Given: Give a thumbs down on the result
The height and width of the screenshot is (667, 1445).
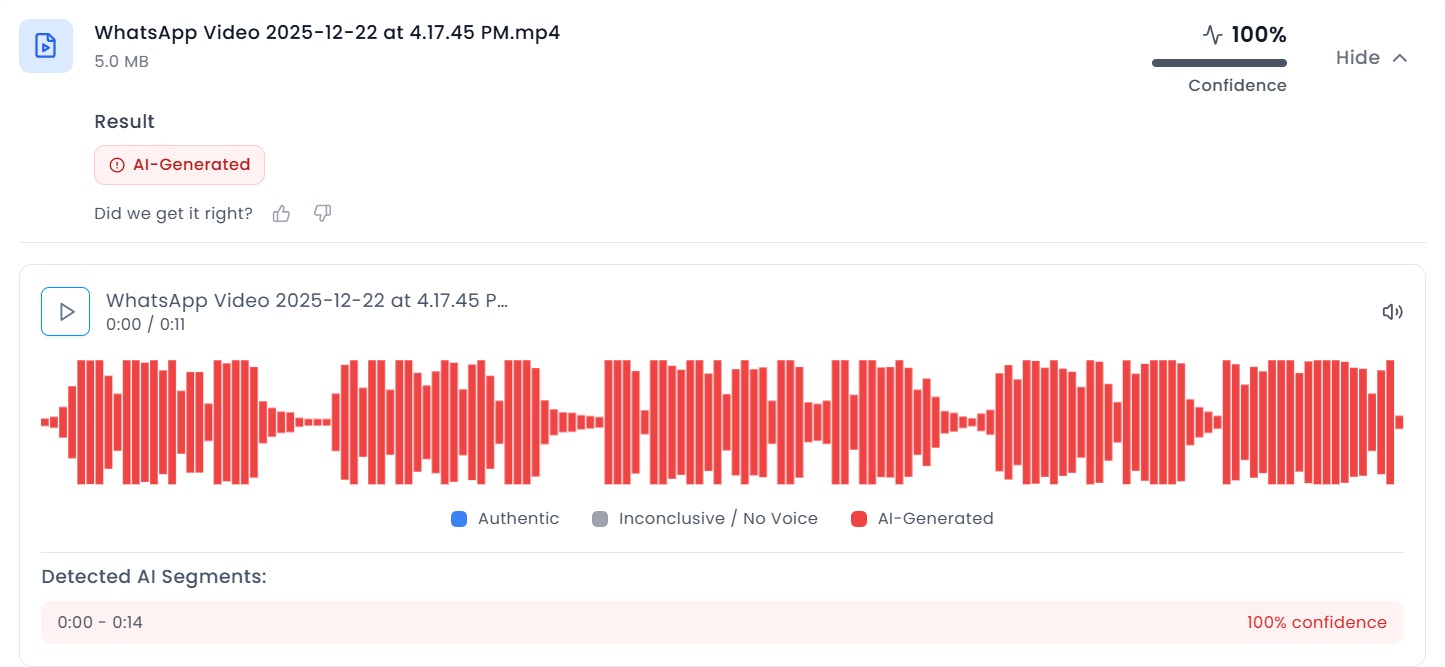Looking at the screenshot, I should [322, 213].
